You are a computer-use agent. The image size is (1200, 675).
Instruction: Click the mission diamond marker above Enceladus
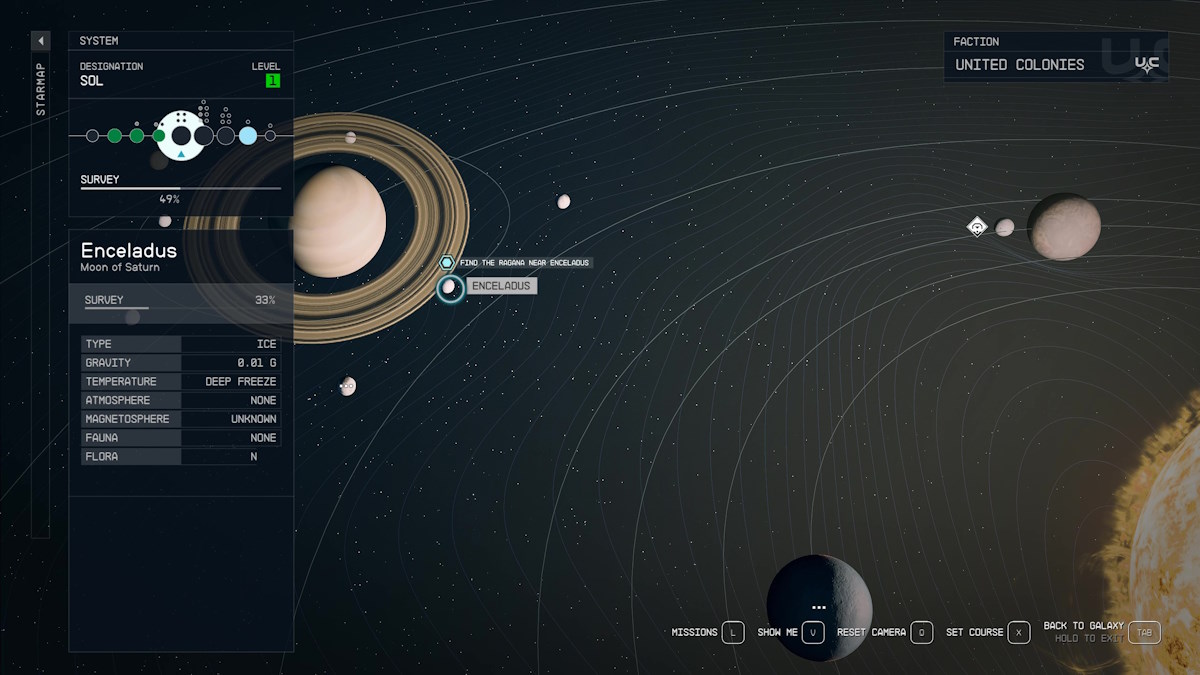point(447,262)
